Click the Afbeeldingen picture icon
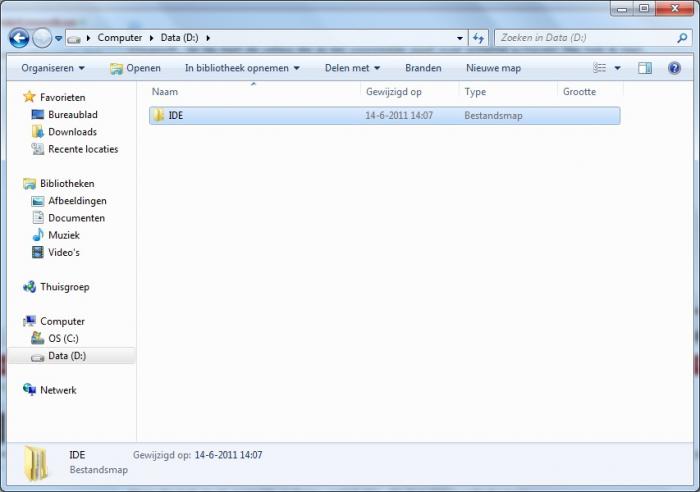700x492 pixels. [x=38, y=201]
